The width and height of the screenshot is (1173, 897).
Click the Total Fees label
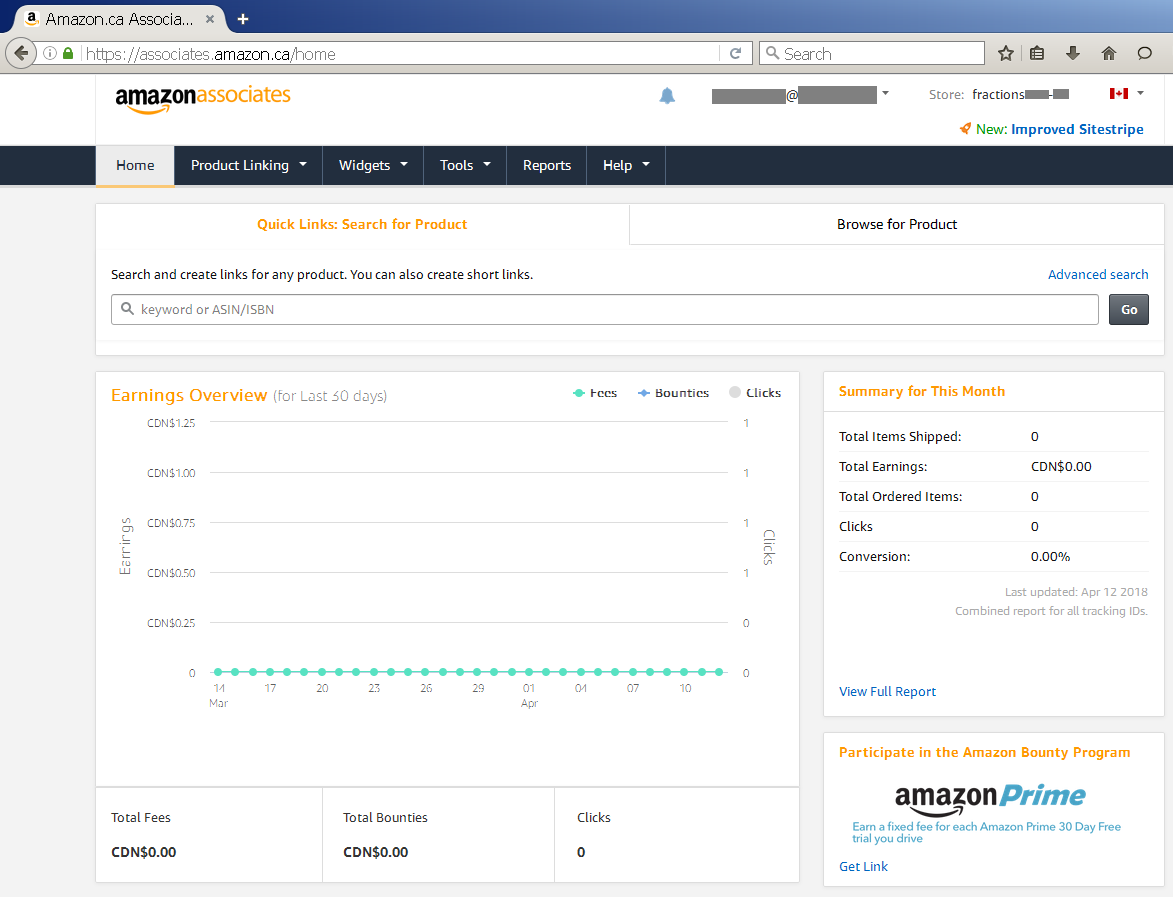(x=141, y=818)
